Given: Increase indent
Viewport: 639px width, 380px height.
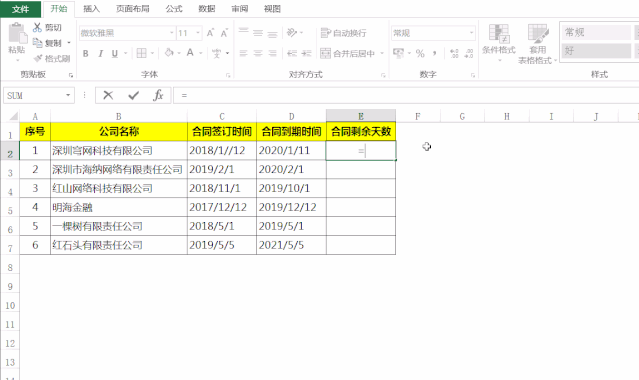Looking at the screenshot, I should [306, 53].
